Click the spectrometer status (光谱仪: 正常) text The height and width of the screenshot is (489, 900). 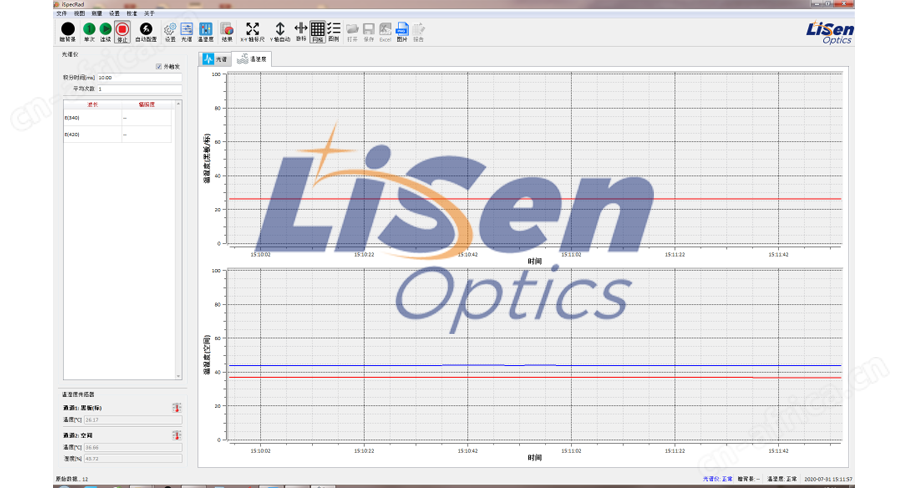(717, 479)
